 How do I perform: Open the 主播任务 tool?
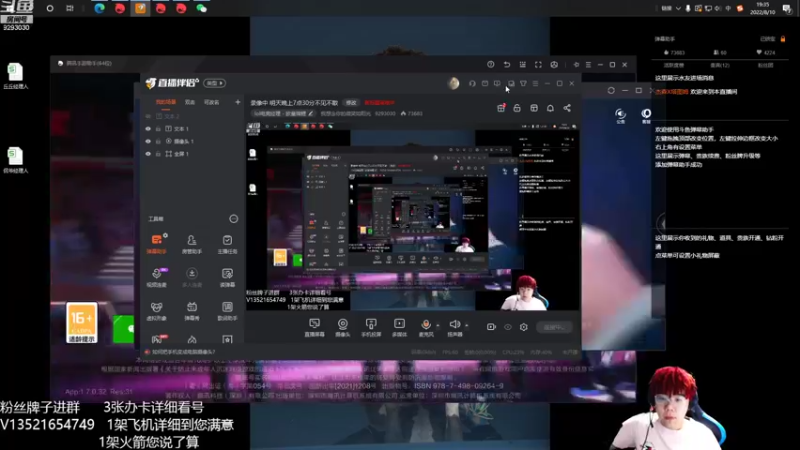coord(227,244)
